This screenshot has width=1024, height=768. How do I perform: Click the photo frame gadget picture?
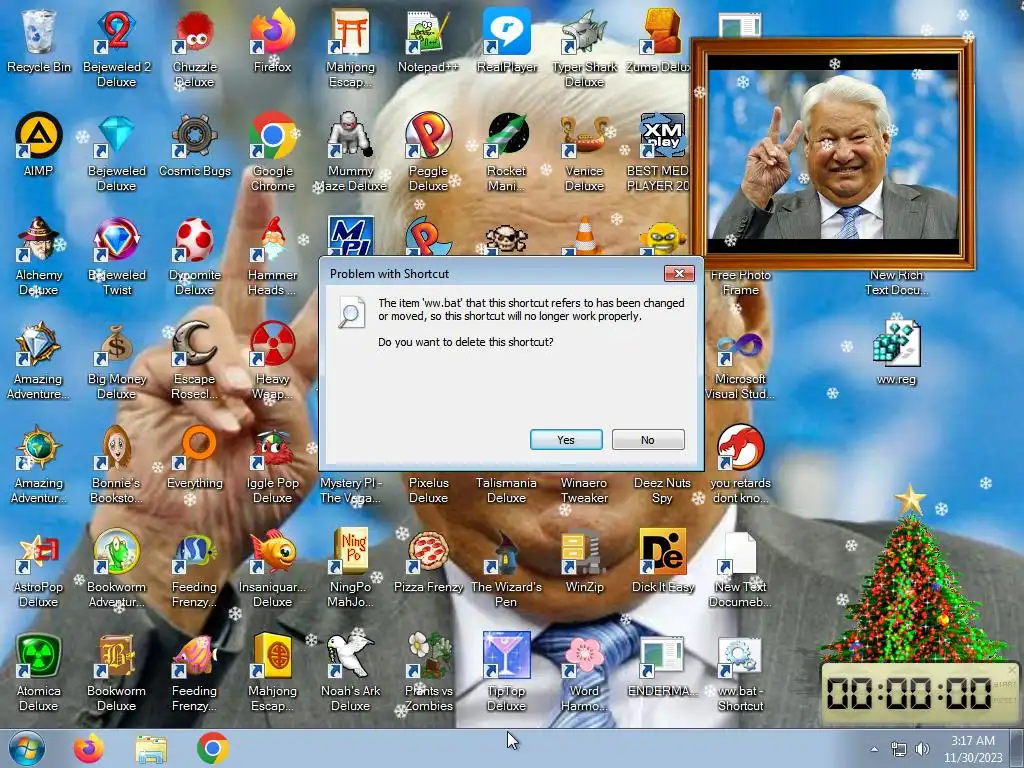click(x=833, y=153)
